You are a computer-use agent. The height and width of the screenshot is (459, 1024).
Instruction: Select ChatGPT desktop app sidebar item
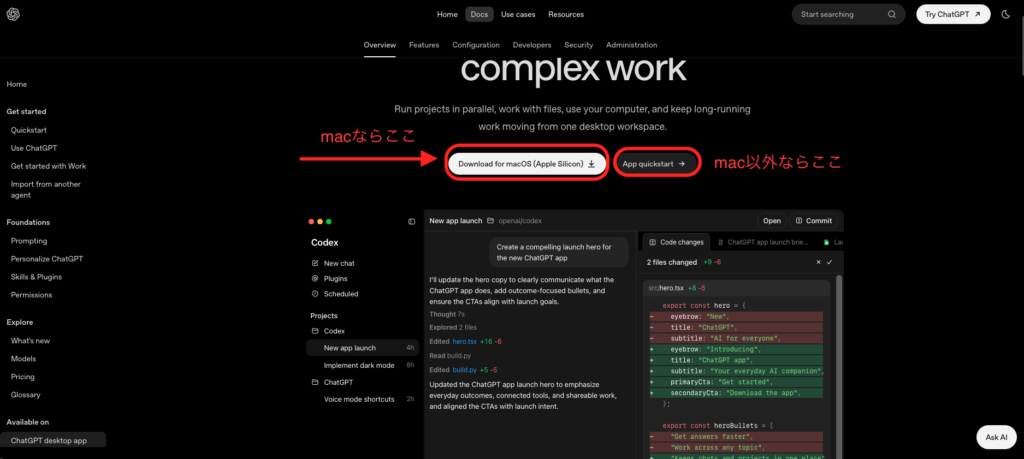[x=52, y=441]
